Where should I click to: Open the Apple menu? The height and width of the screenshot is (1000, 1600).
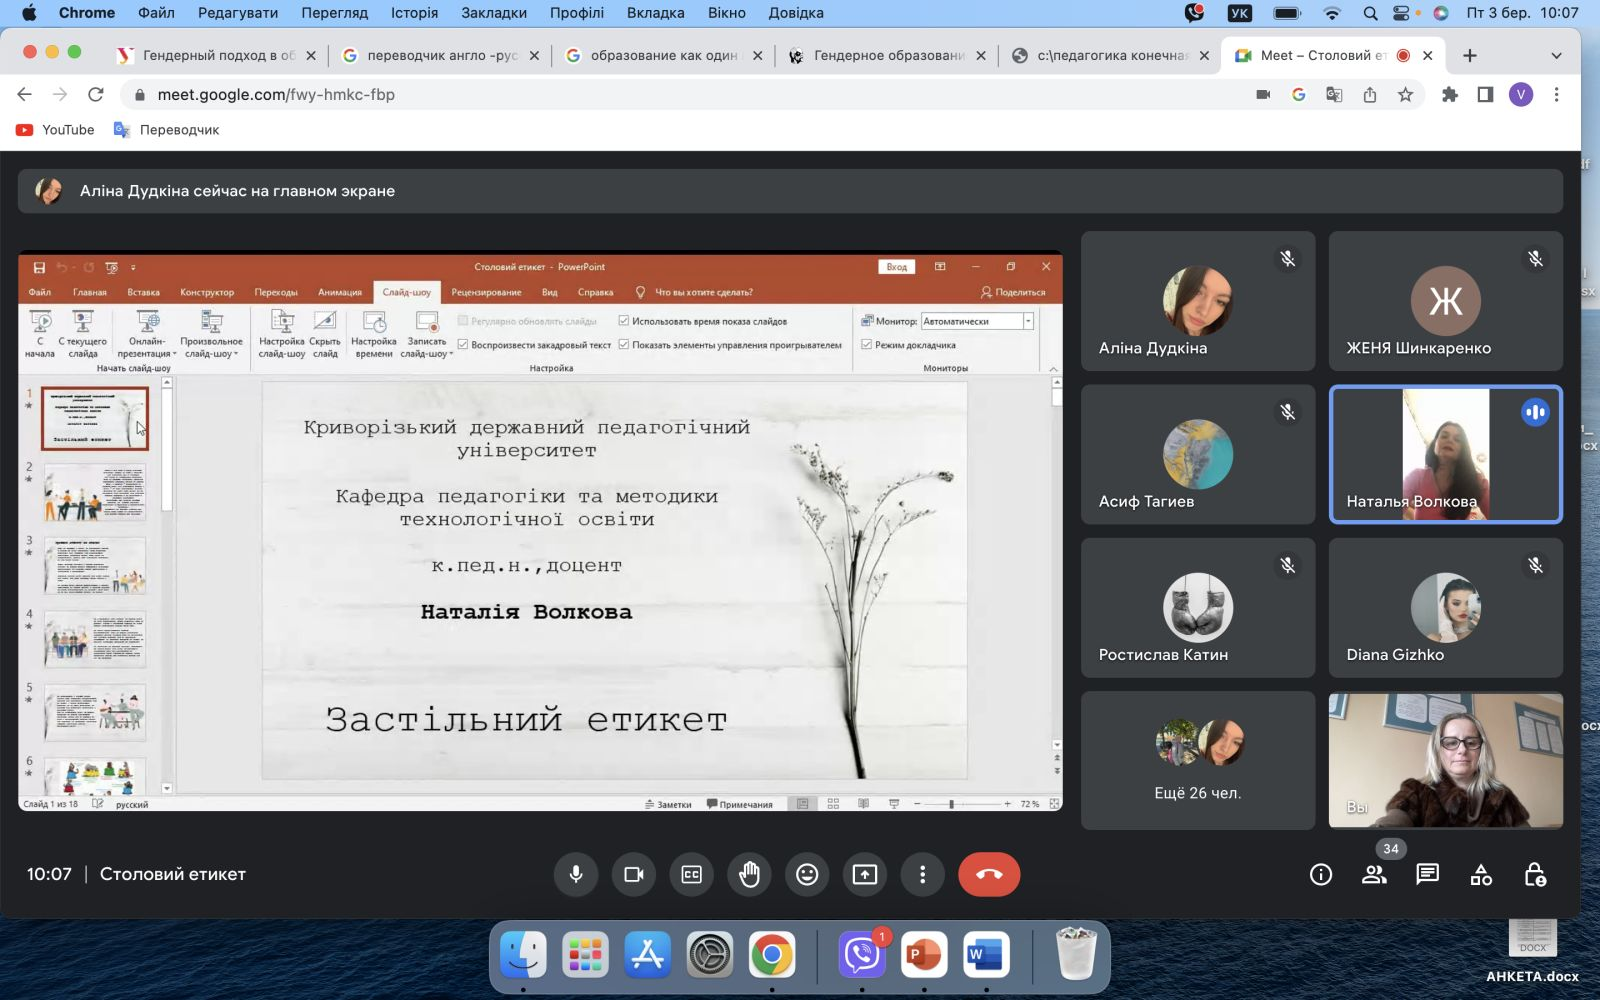(29, 12)
